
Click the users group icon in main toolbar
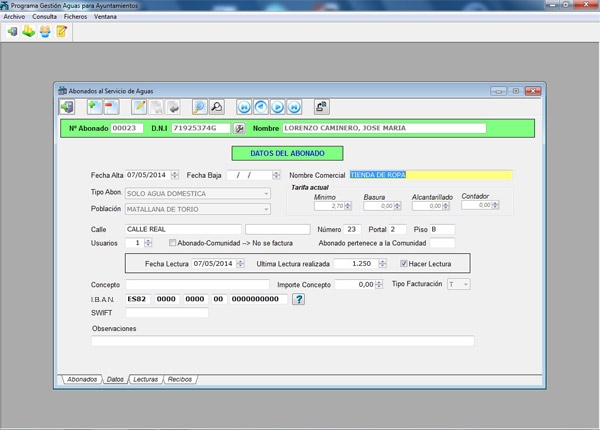(x=45, y=32)
